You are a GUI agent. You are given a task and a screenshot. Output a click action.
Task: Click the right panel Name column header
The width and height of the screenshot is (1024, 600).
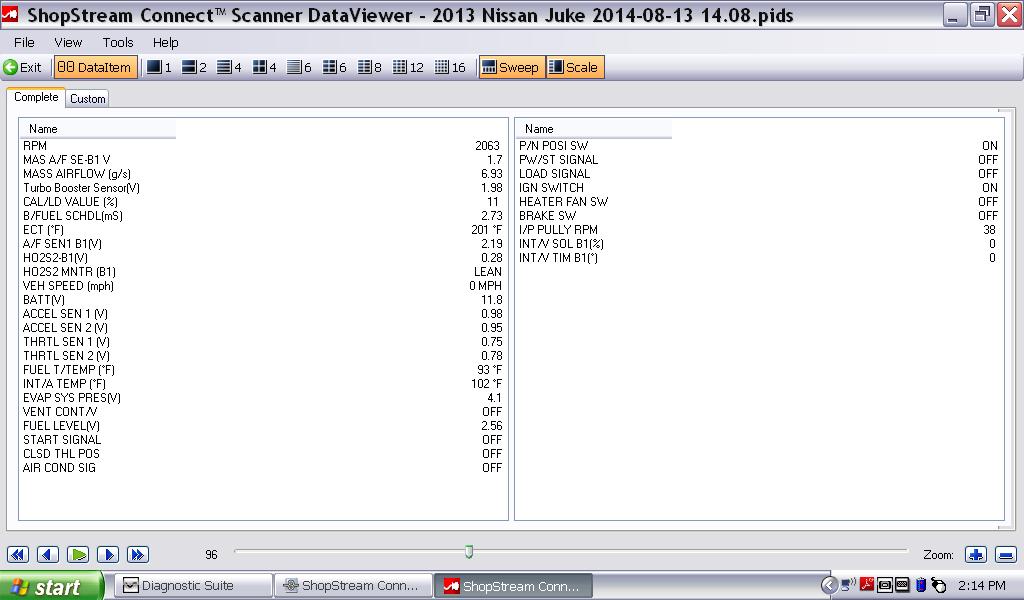point(594,129)
